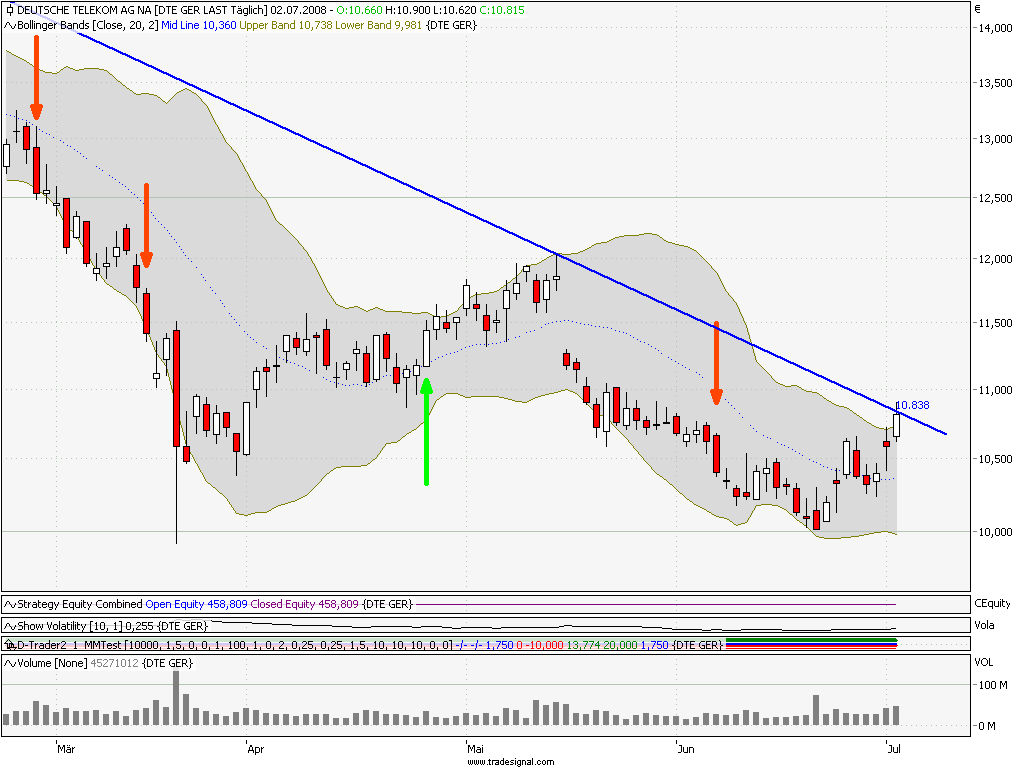Click the 11,500 price axis label

[x=995, y=323]
